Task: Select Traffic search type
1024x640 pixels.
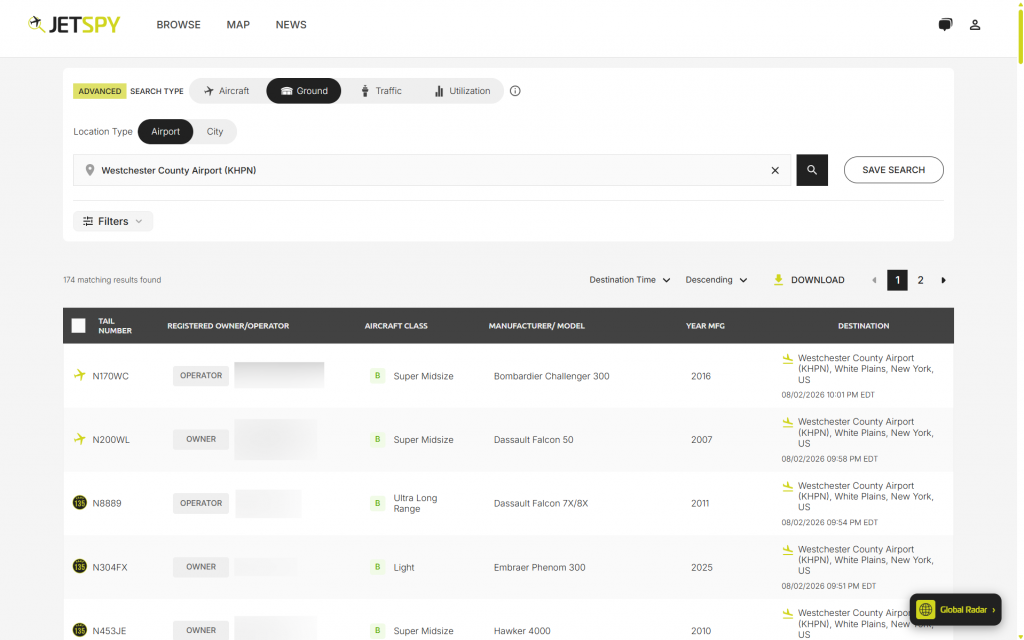Action: tap(381, 91)
